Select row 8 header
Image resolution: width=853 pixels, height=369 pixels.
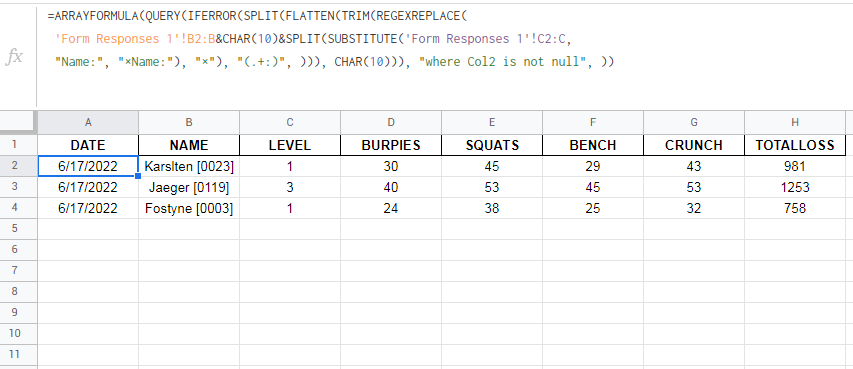[18, 292]
